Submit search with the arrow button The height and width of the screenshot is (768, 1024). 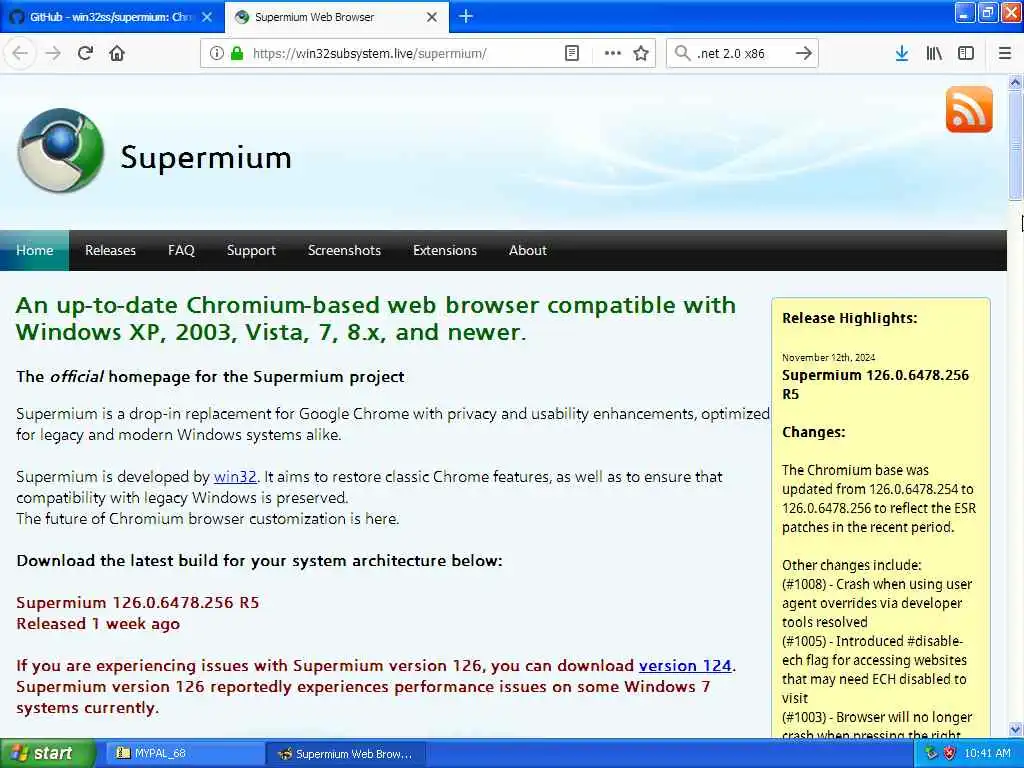point(803,53)
